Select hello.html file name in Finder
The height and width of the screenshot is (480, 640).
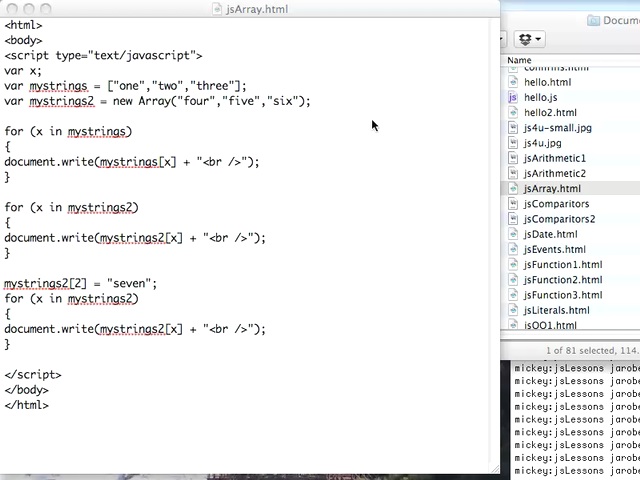tap(547, 82)
